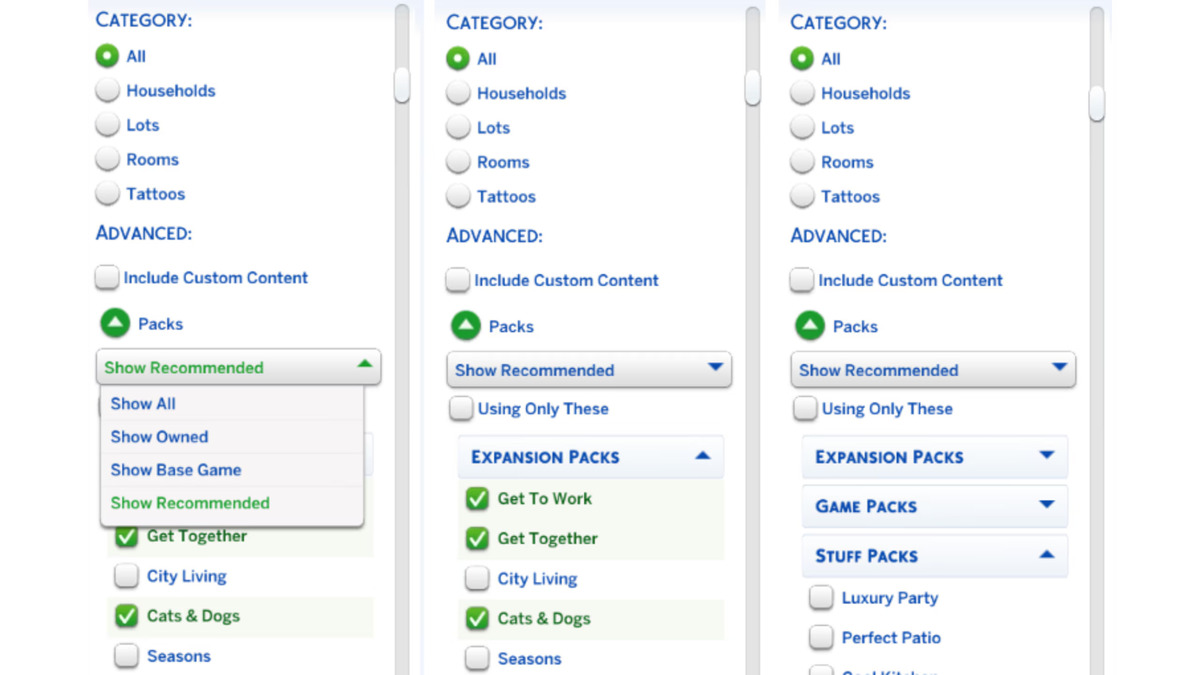Click the scrollbar thumb in the right panel
1200x675 pixels.
tap(1096, 104)
